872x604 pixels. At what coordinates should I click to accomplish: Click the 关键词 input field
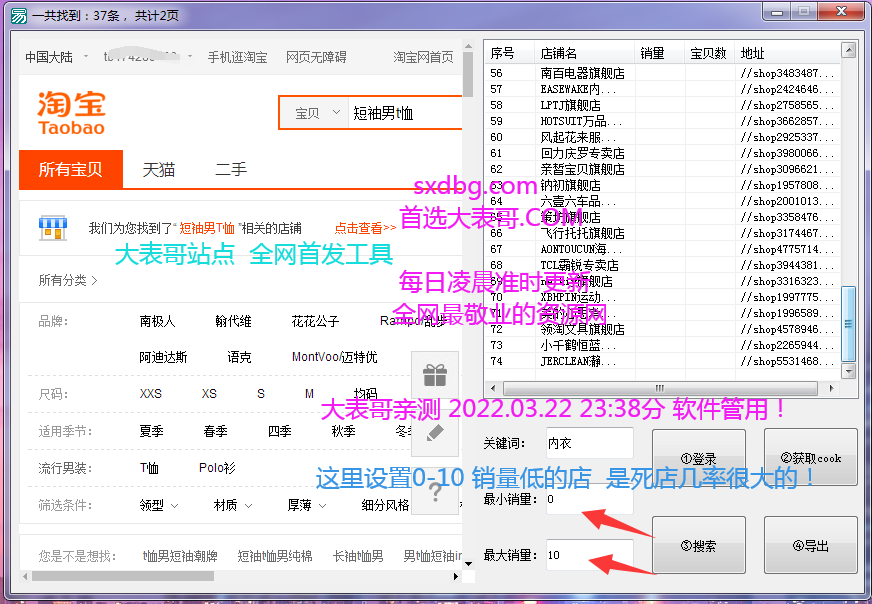tap(589, 442)
